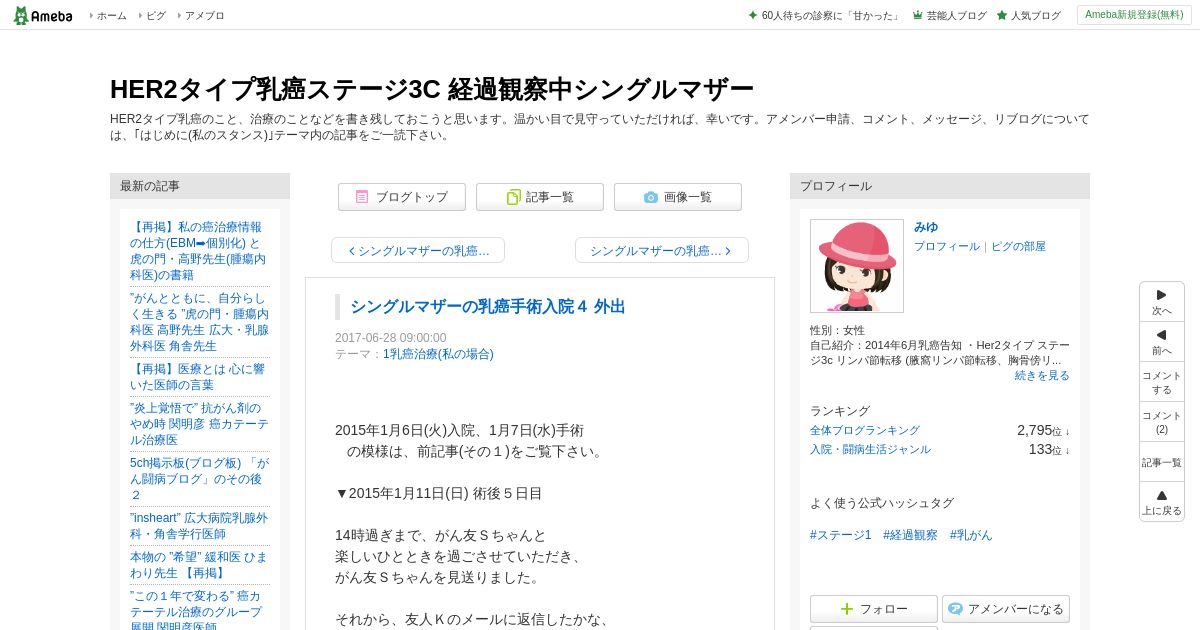Screen dimensions: 1200x630
Task: Open profile name みゆ
Action: [926, 227]
